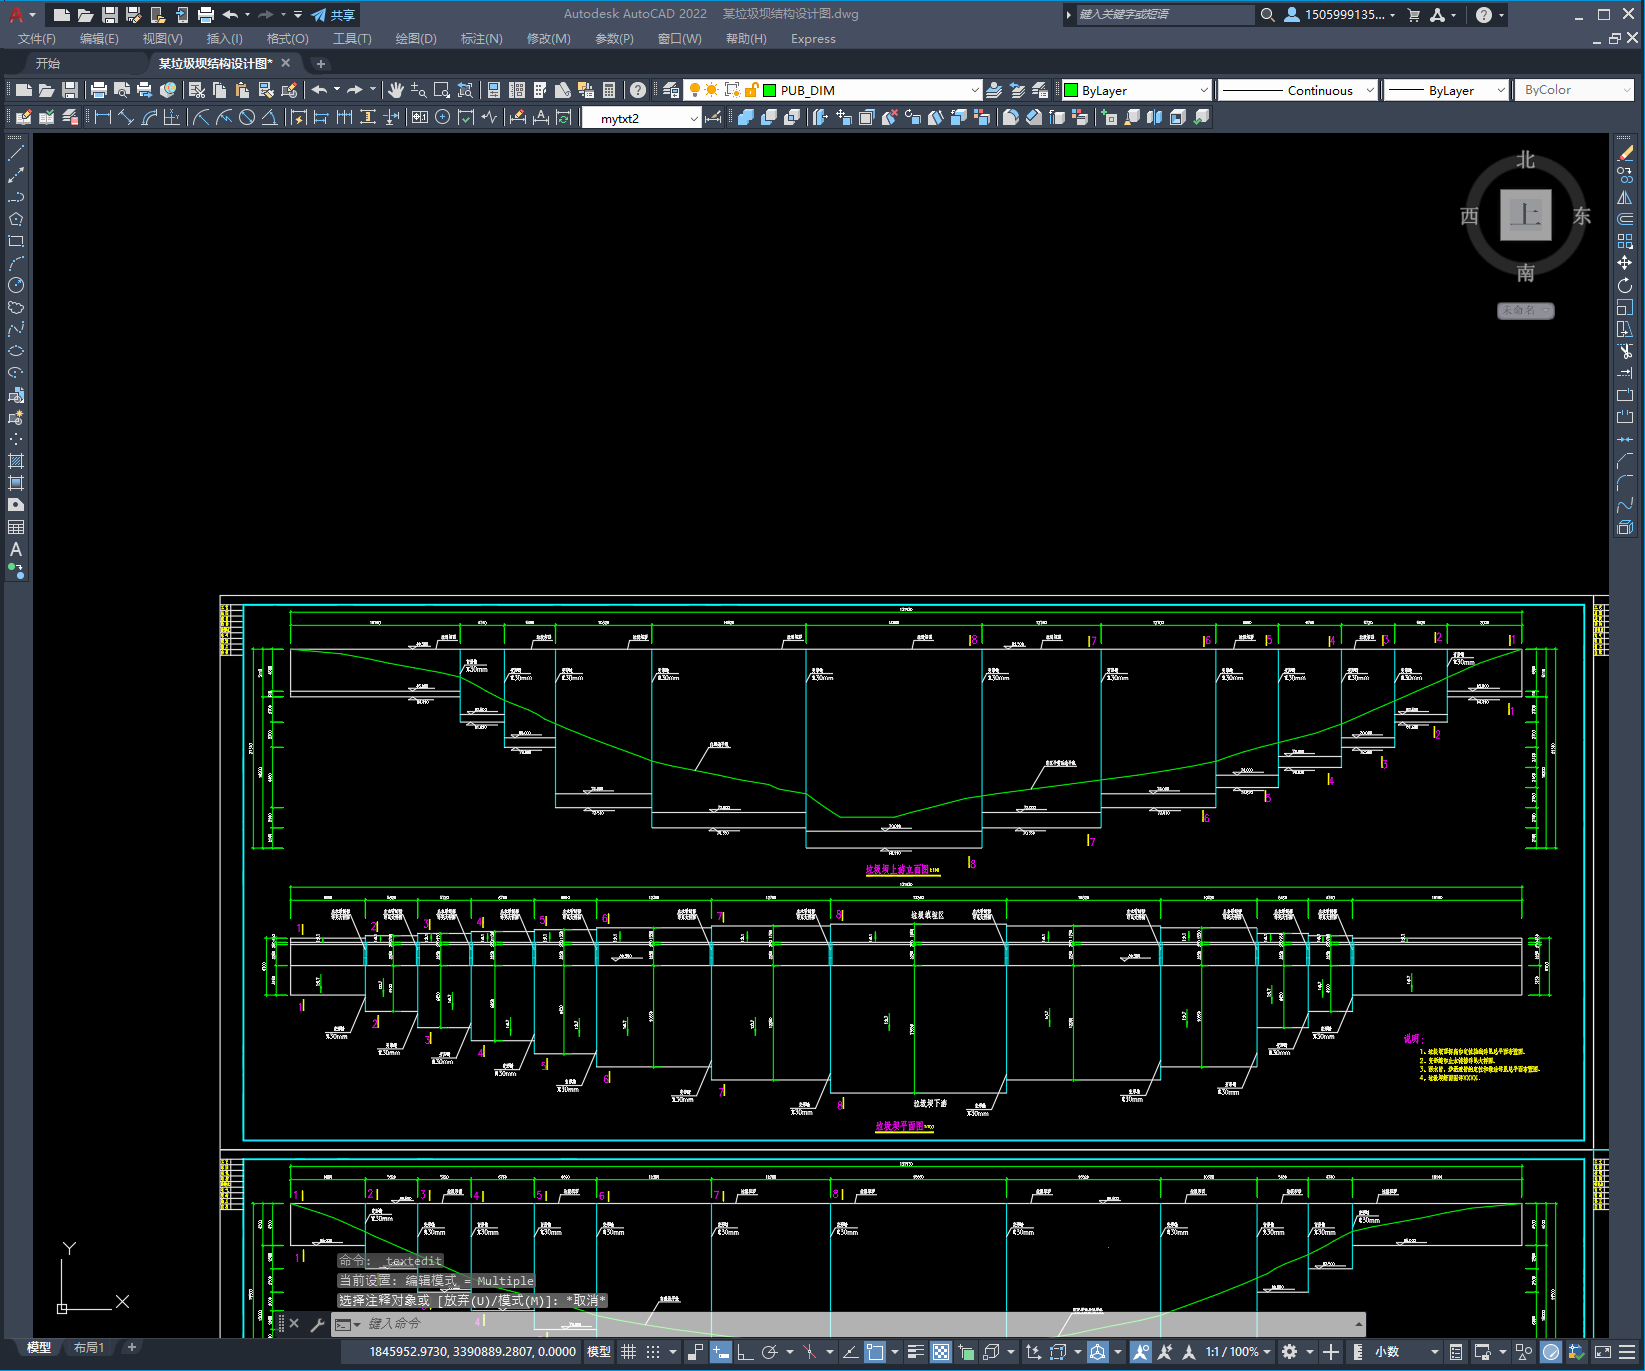
Task: Select the Multiline Text 'A' tool
Action: coord(16,549)
